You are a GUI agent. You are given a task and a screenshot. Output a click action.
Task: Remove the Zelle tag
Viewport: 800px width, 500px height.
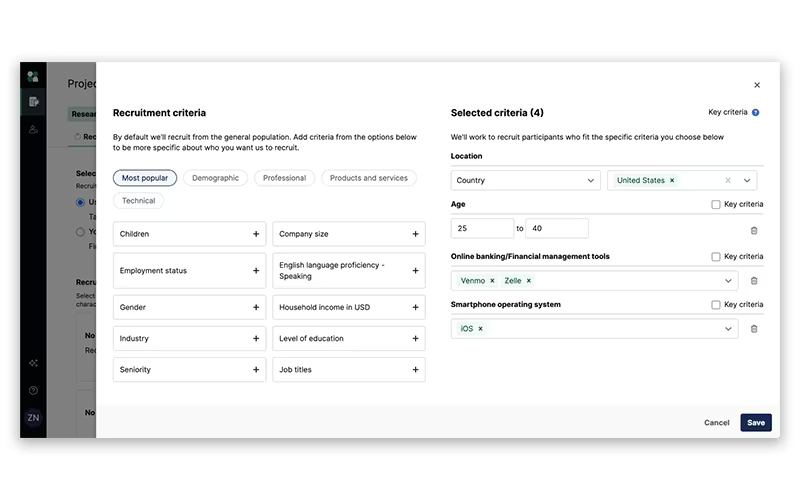[x=529, y=281]
